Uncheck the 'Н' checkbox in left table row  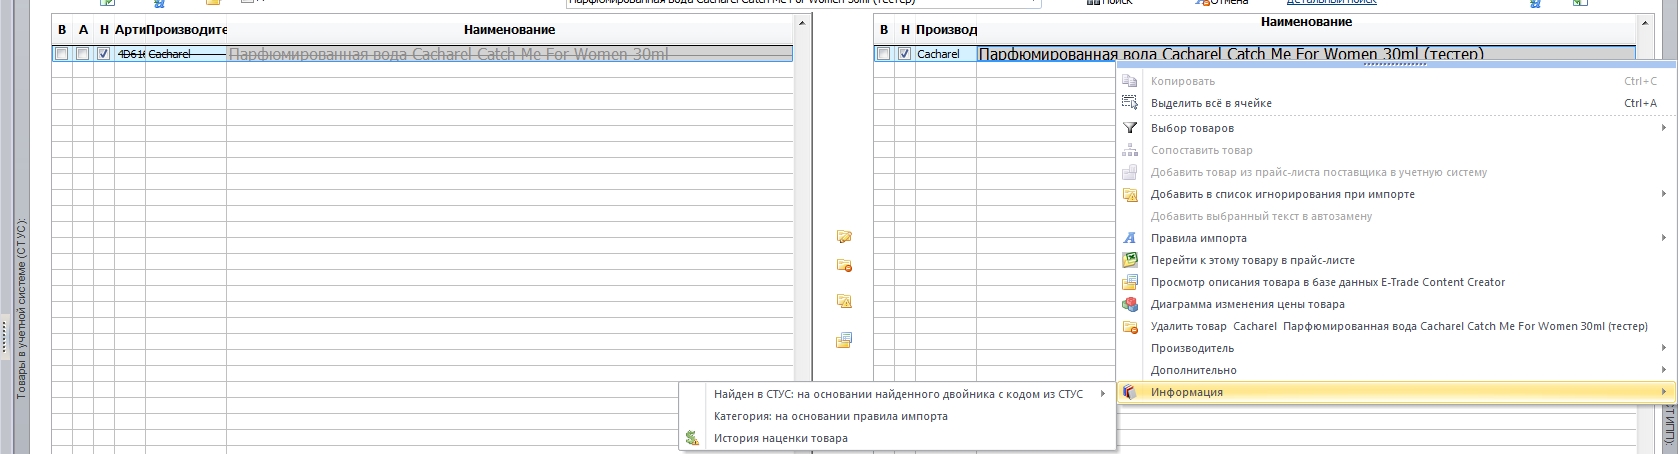[x=104, y=54]
